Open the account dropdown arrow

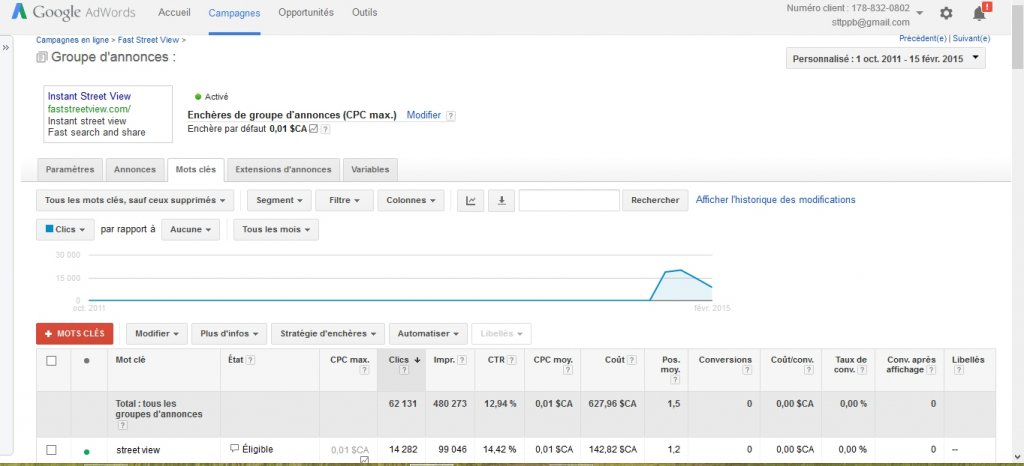(x=920, y=13)
